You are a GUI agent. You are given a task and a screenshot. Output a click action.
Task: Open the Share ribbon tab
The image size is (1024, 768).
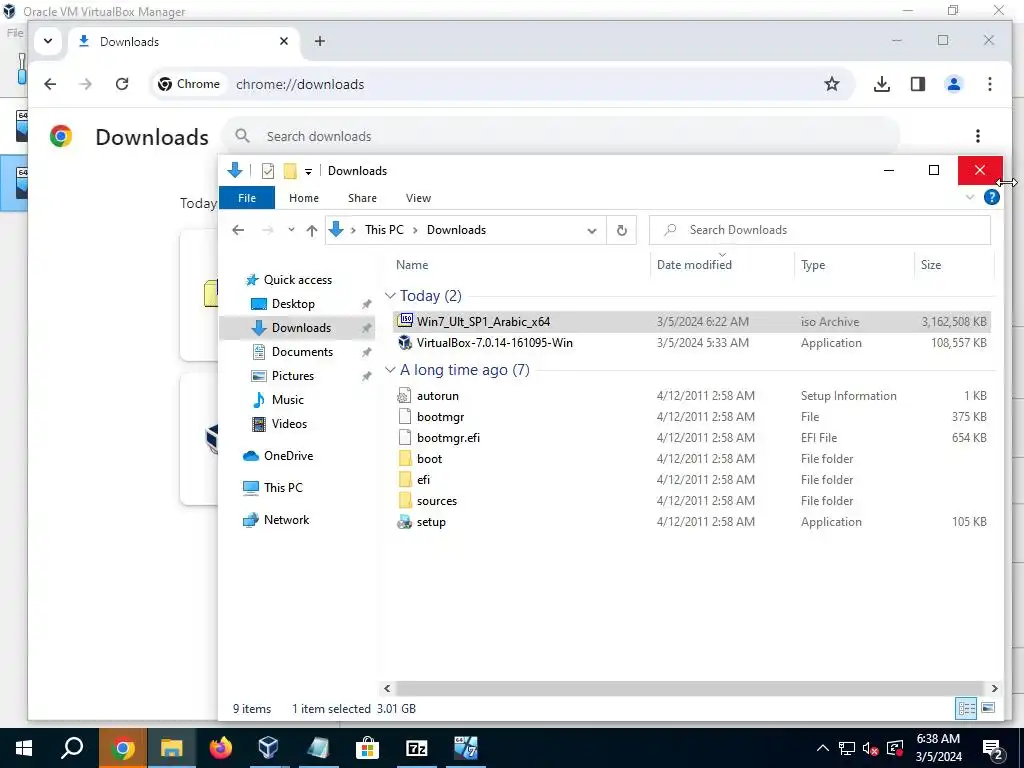tap(362, 198)
